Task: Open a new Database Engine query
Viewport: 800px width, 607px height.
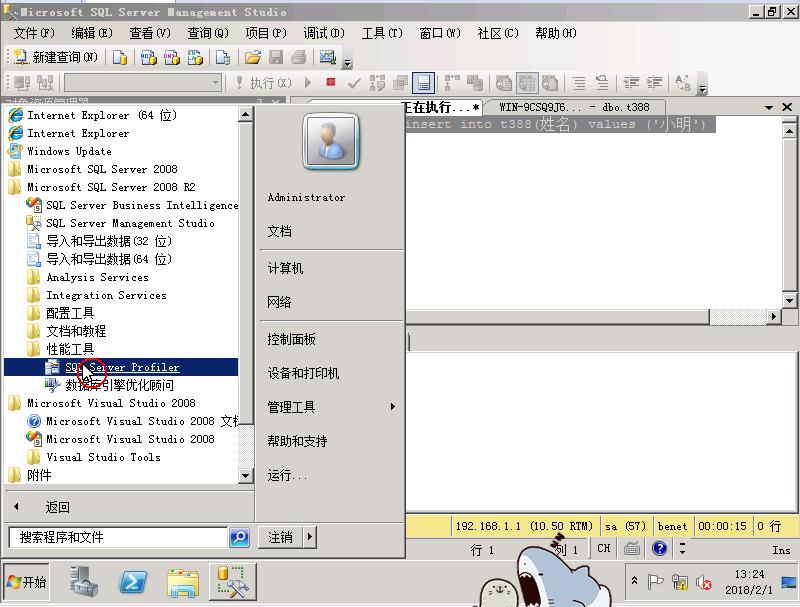Action: (120, 61)
